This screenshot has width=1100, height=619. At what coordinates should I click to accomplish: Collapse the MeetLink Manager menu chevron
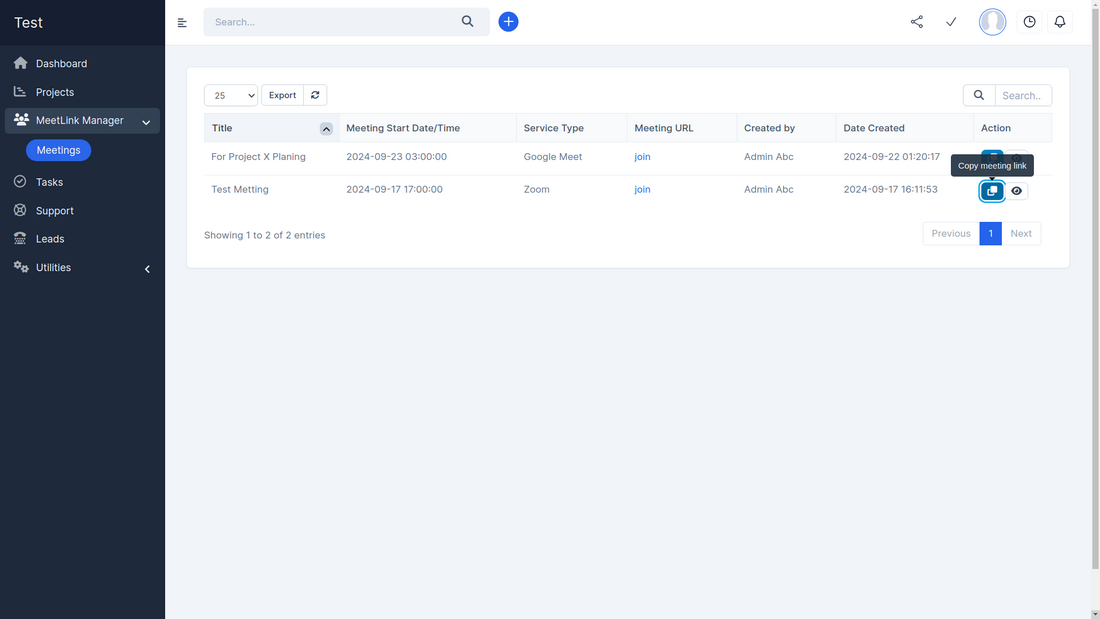[146, 120]
